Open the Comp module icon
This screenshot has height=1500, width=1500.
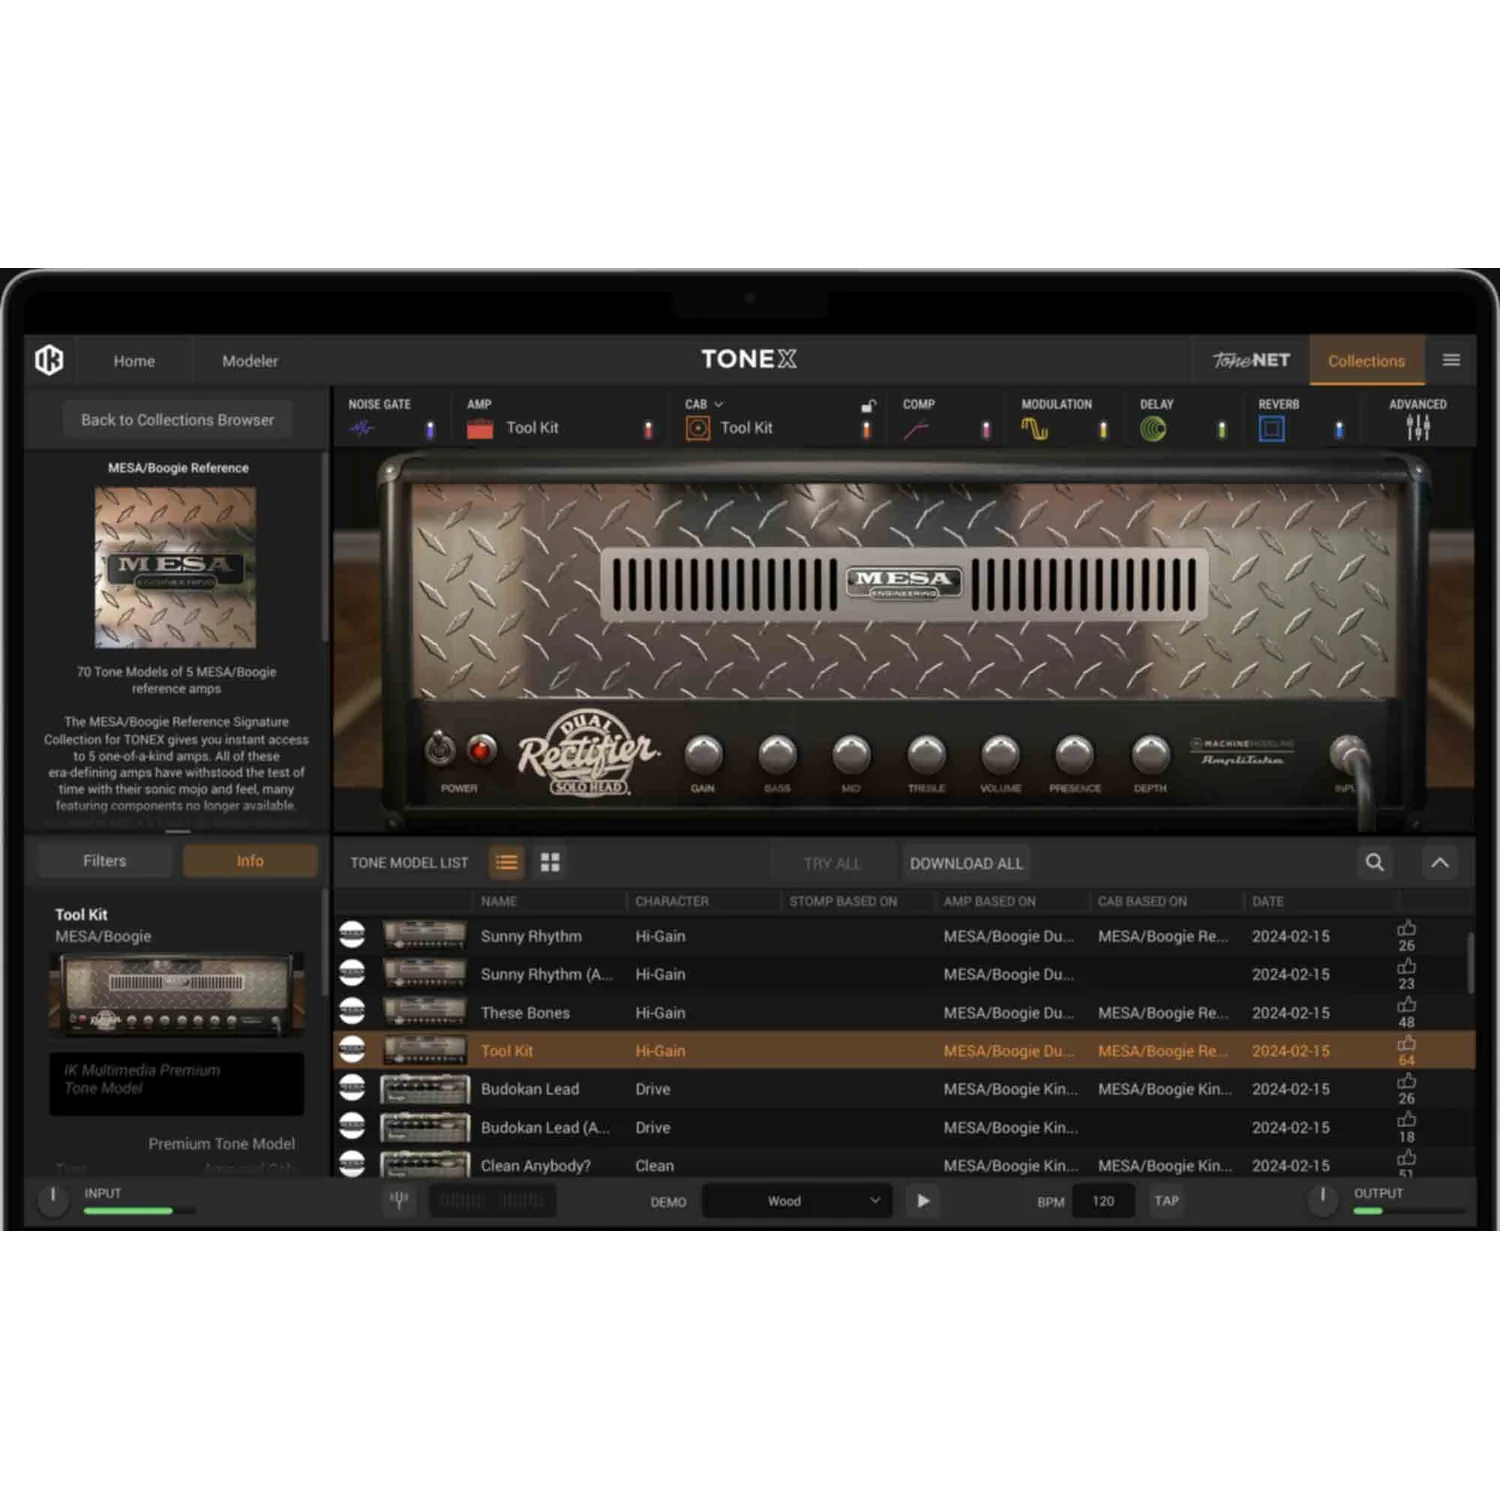point(916,430)
